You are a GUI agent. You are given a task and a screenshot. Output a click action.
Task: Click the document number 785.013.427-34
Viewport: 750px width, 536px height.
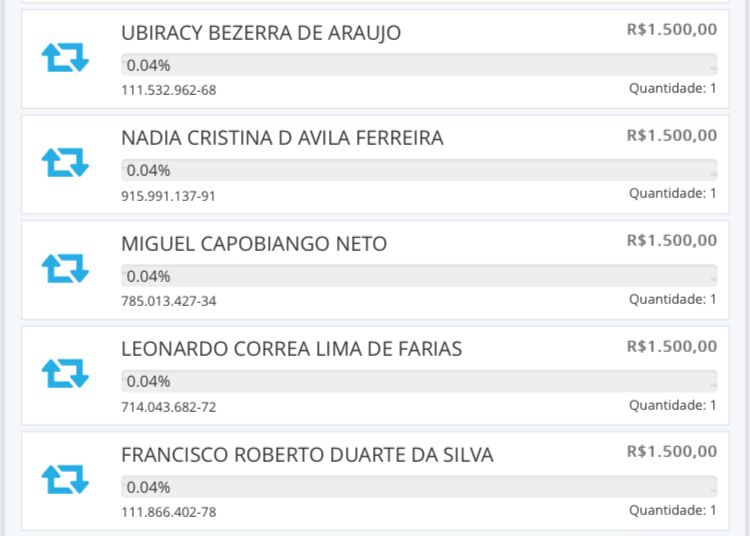[168, 301]
